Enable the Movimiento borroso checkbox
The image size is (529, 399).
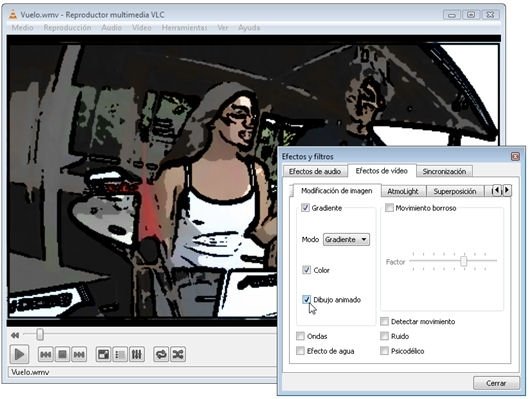click(x=389, y=208)
